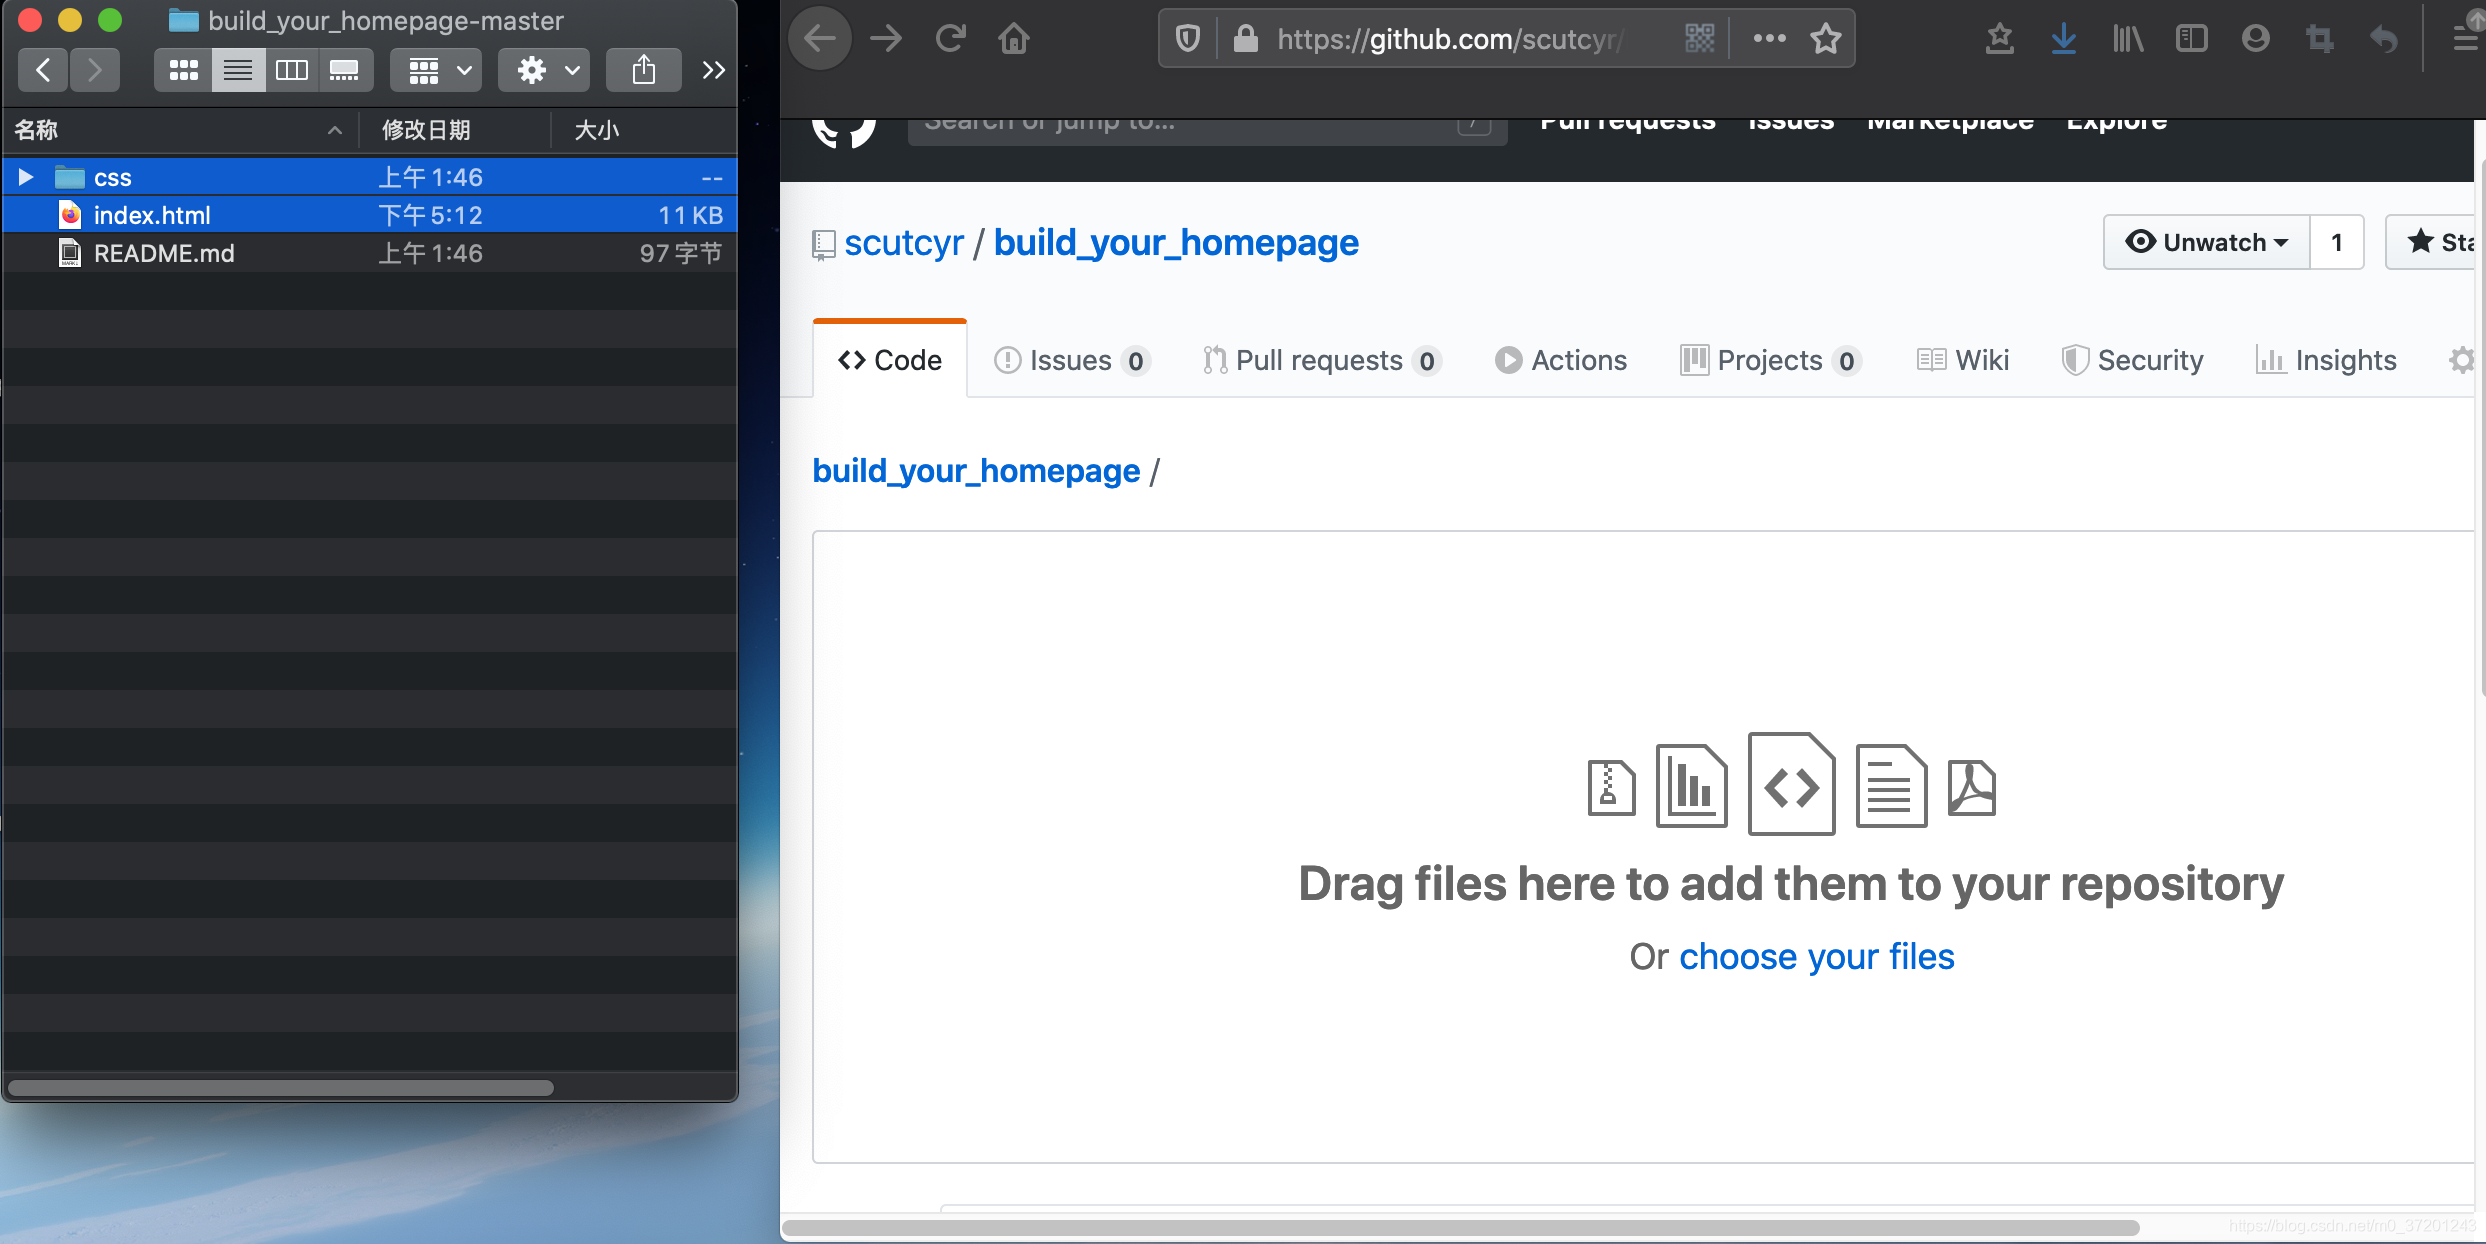The image size is (2486, 1244).
Task: Click Unwatch dropdown button
Action: click(2207, 241)
